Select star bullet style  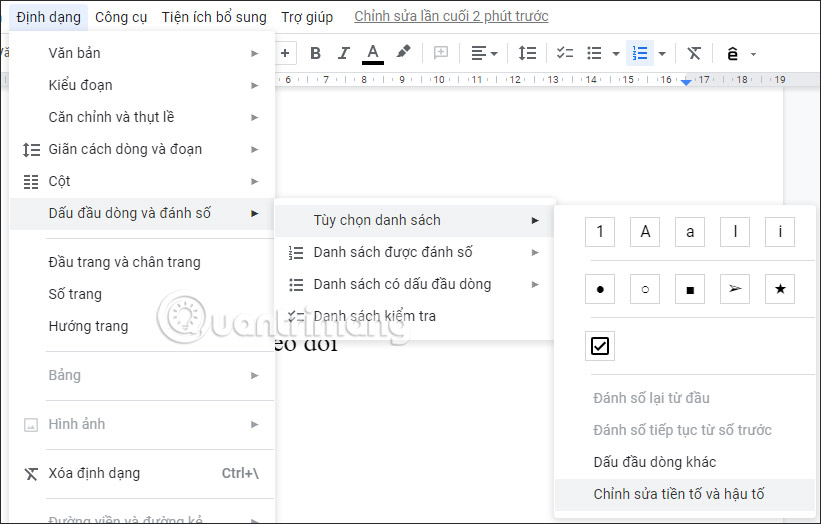[780, 289]
